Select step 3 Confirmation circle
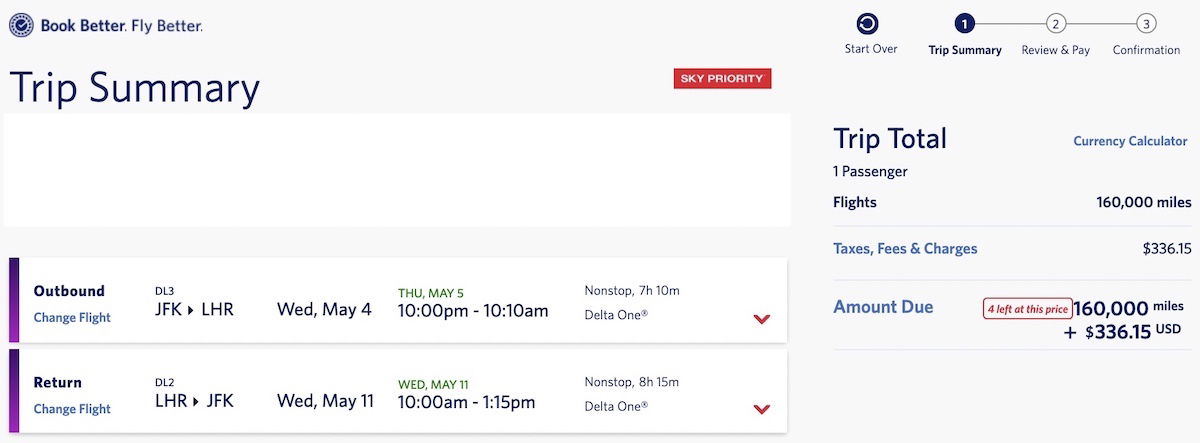This screenshot has height=443, width=1200. [x=1147, y=23]
